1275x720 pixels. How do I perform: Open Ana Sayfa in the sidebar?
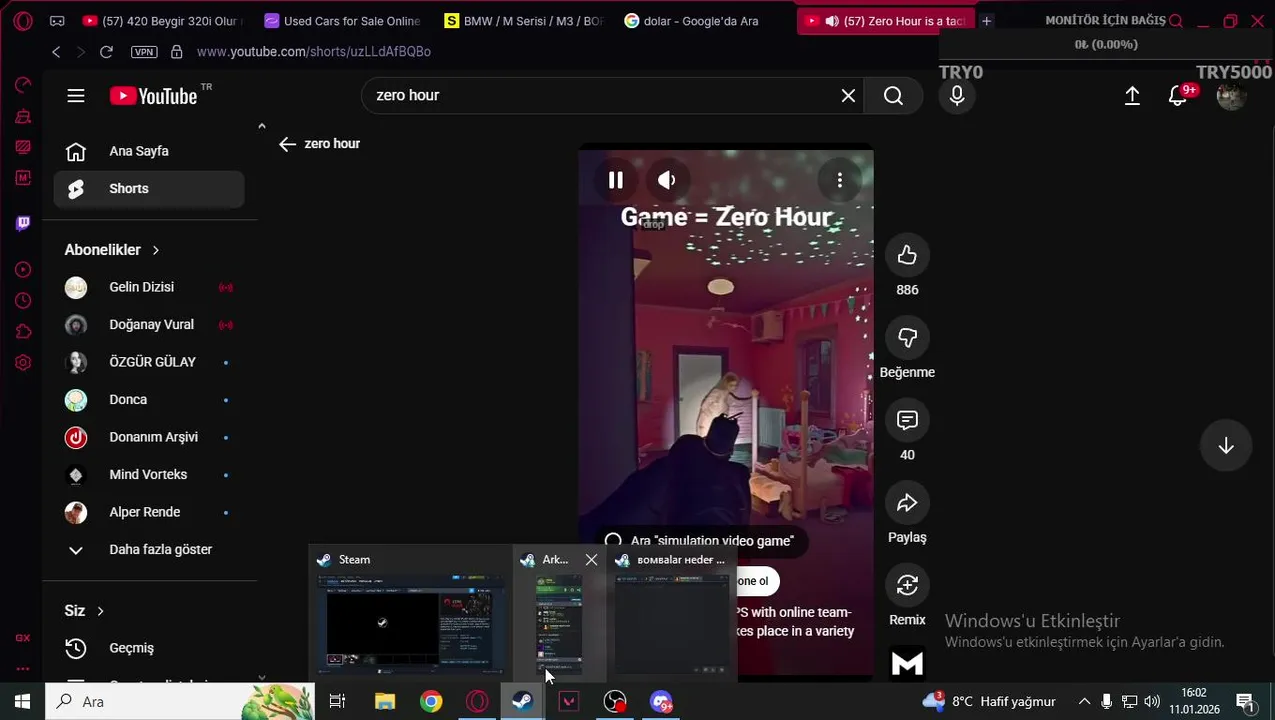149,152
